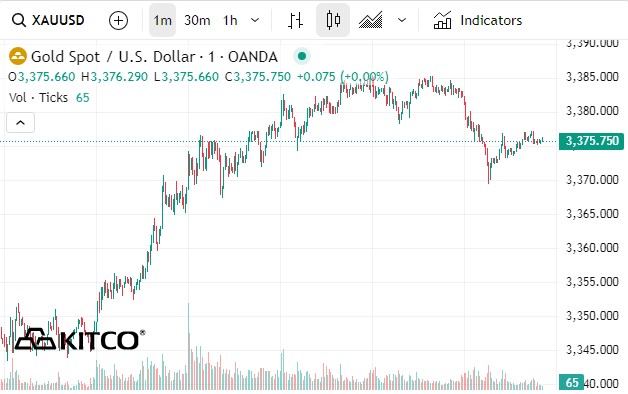Open the Indicators menu
The image size is (628, 394).
478,20
